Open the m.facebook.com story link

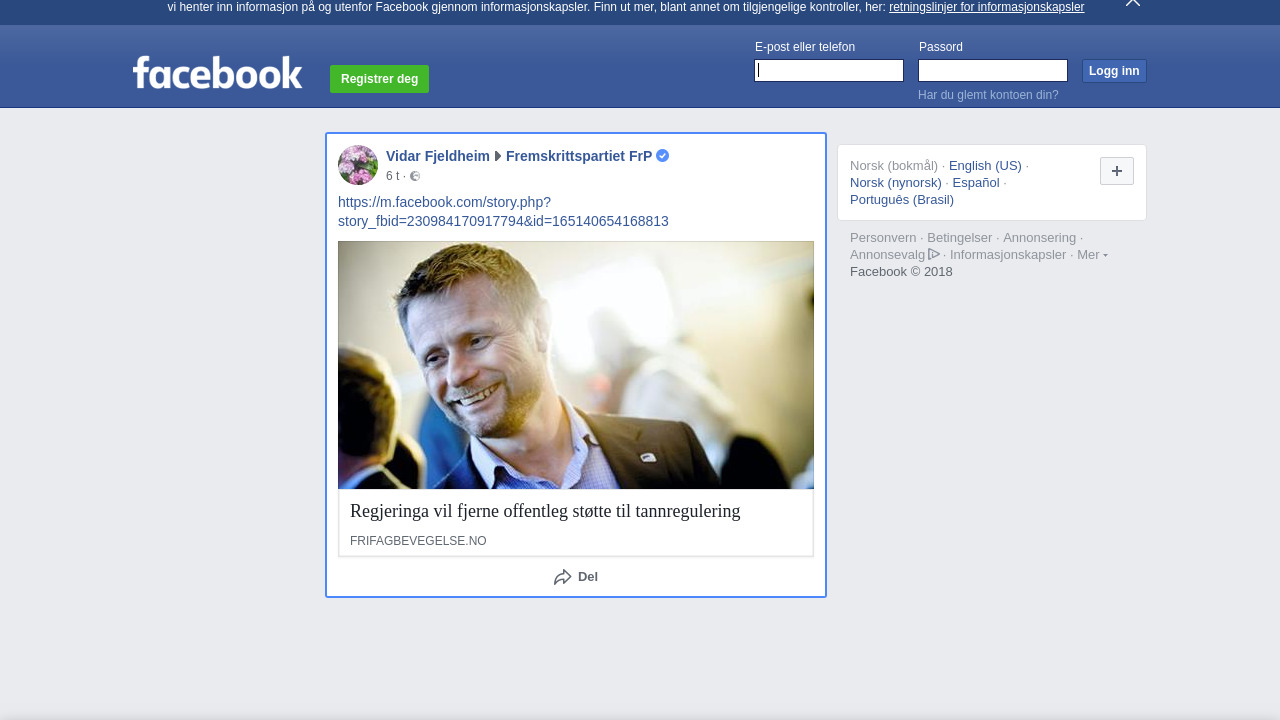pyautogui.click(x=503, y=212)
